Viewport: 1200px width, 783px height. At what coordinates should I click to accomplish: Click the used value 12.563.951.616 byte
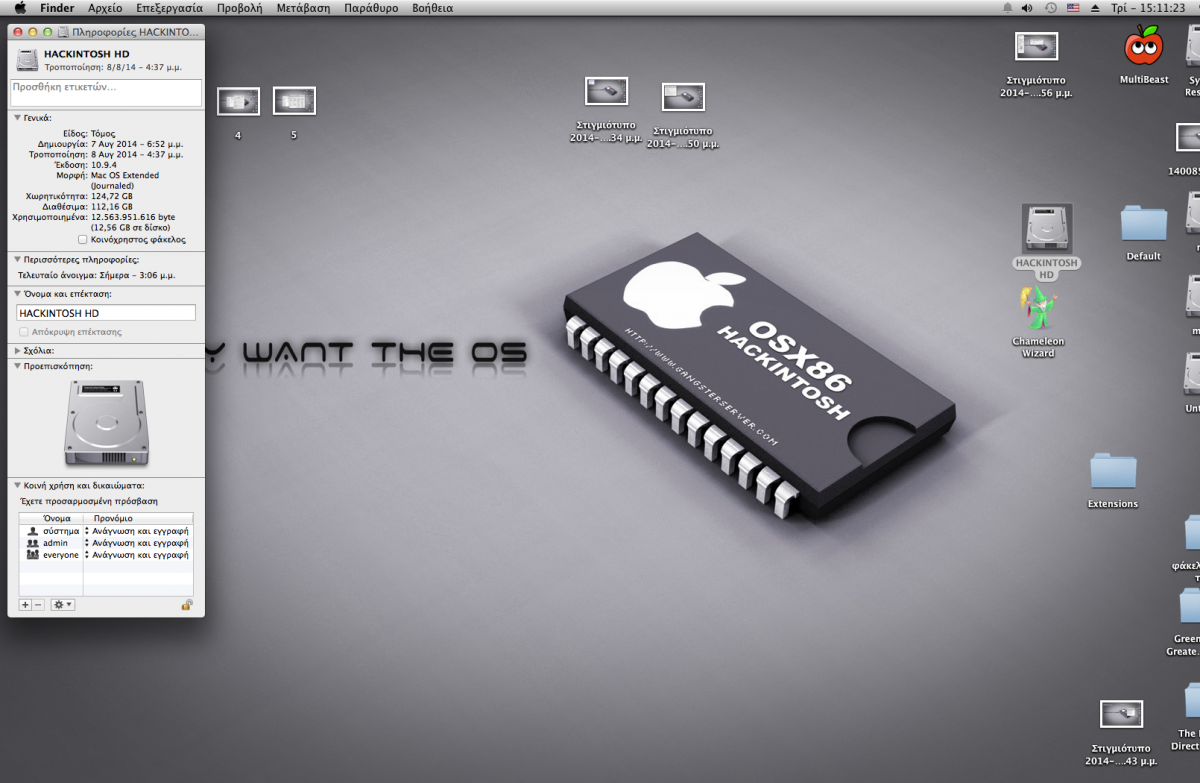coord(133,217)
